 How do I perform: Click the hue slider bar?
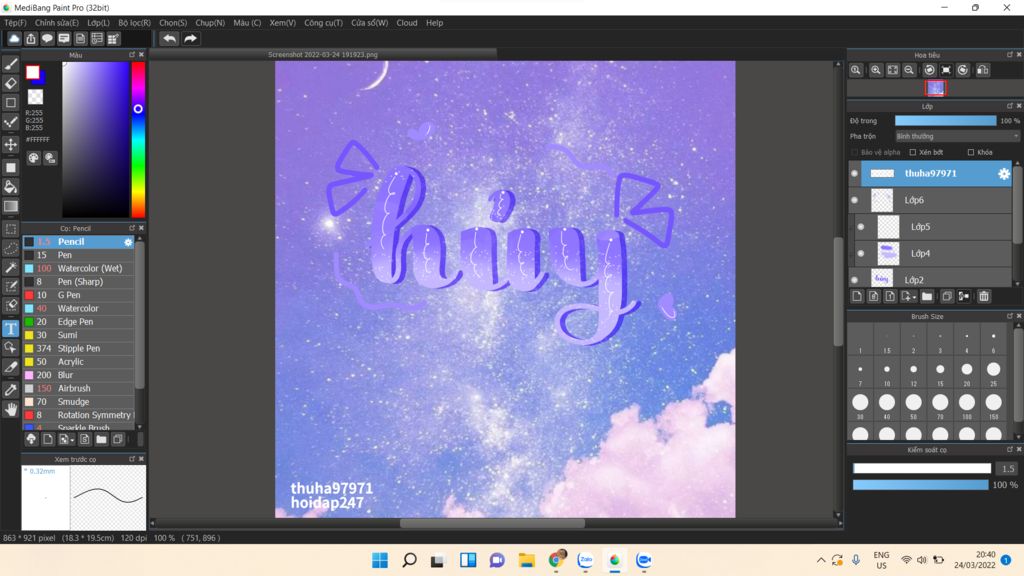[x=138, y=140]
